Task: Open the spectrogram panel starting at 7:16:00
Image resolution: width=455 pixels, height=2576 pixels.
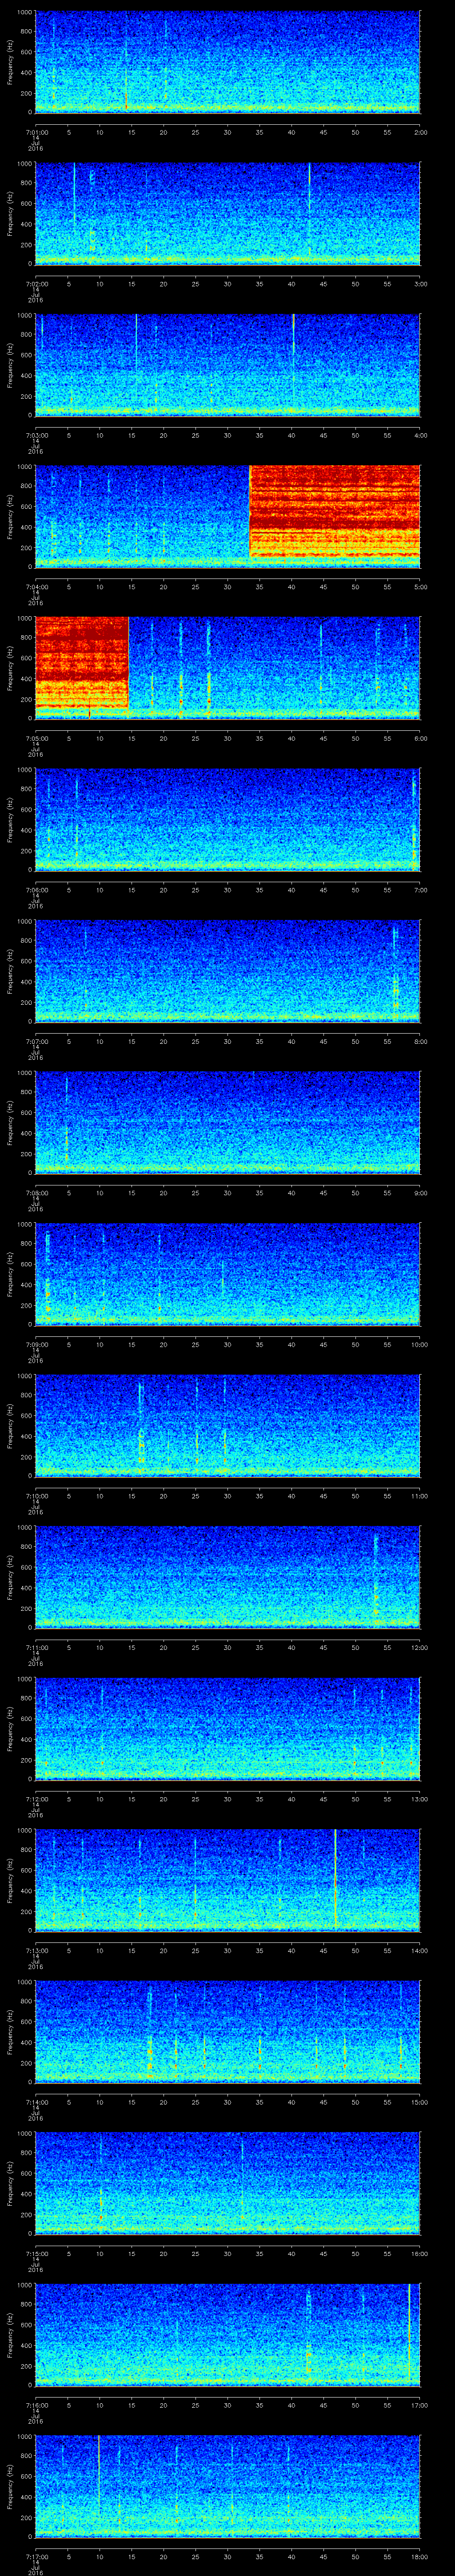Action: (x=227, y=2334)
